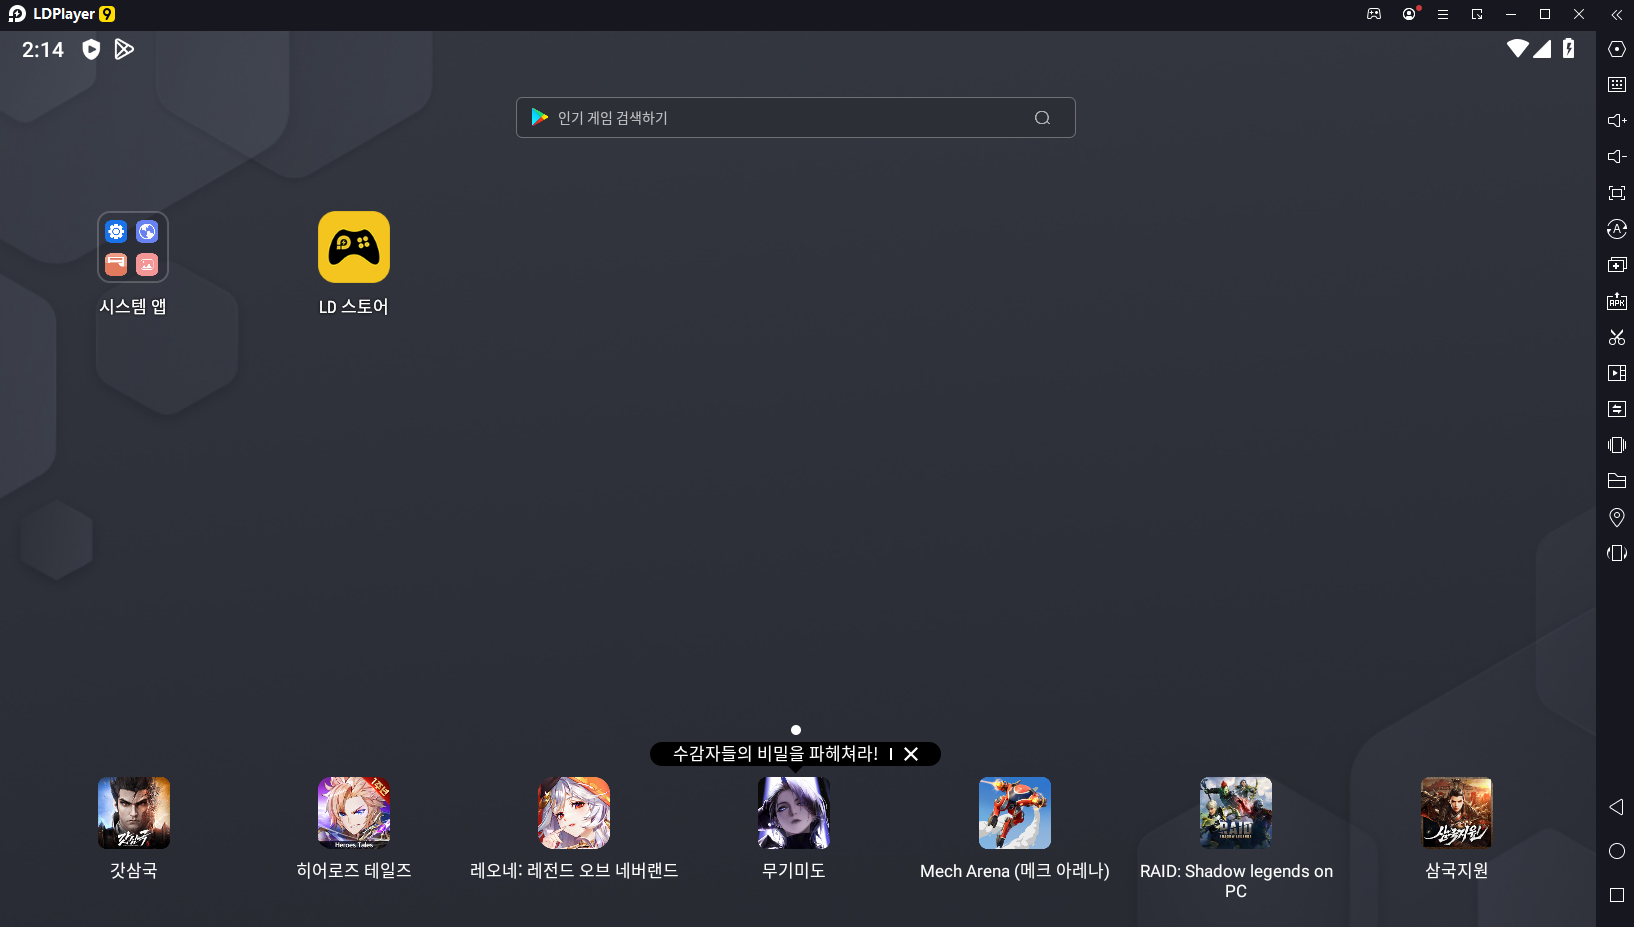
Task: Open Mech Arena (메크 아레나) game
Action: pos(1015,813)
